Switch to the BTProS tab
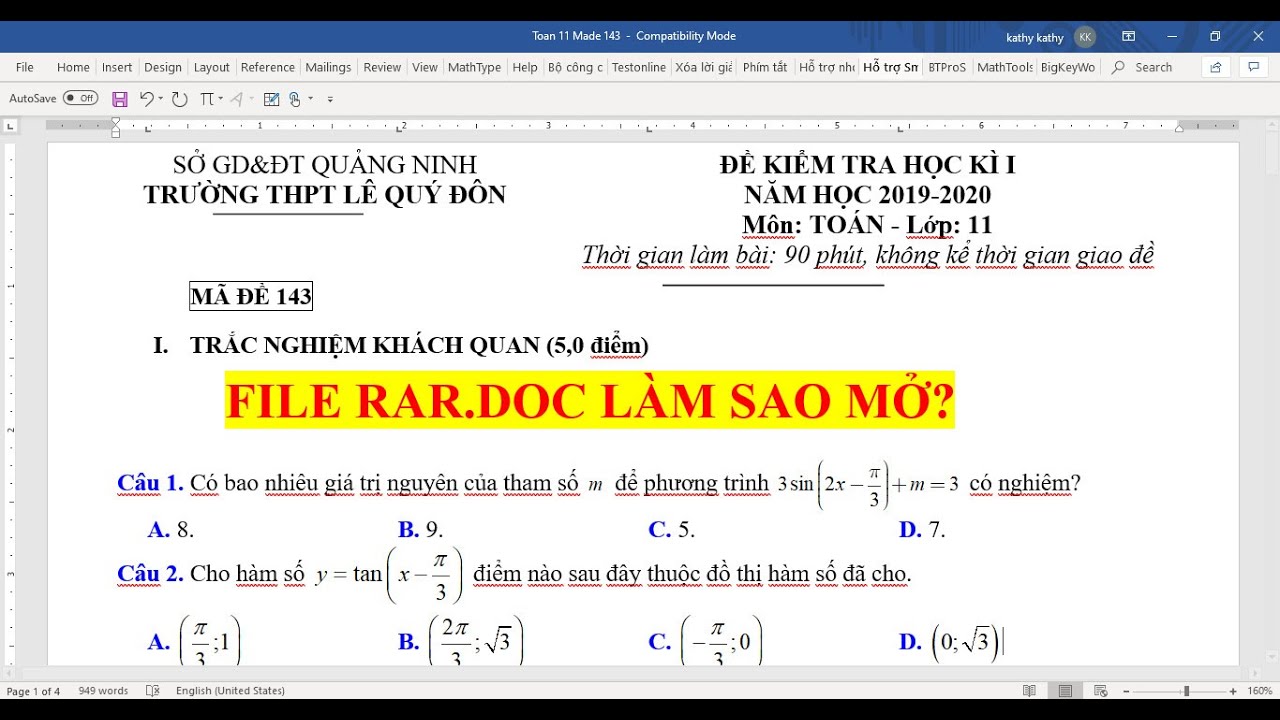Image resolution: width=1280 pixels, height=720 pixels. click(x=947, y=67)
